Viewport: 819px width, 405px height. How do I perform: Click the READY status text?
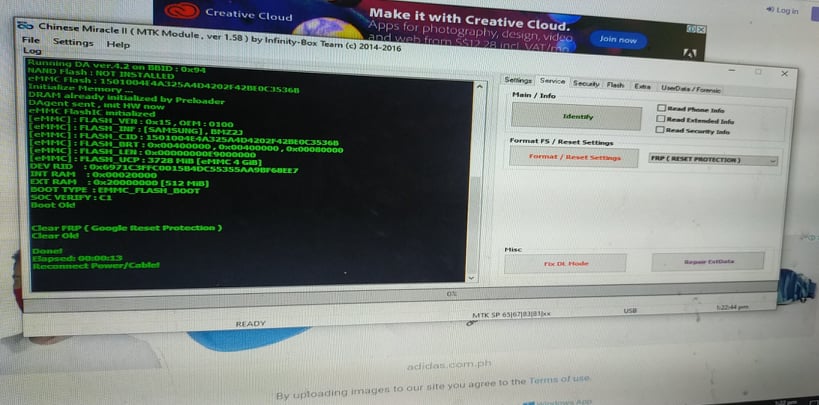coord(250,324)
